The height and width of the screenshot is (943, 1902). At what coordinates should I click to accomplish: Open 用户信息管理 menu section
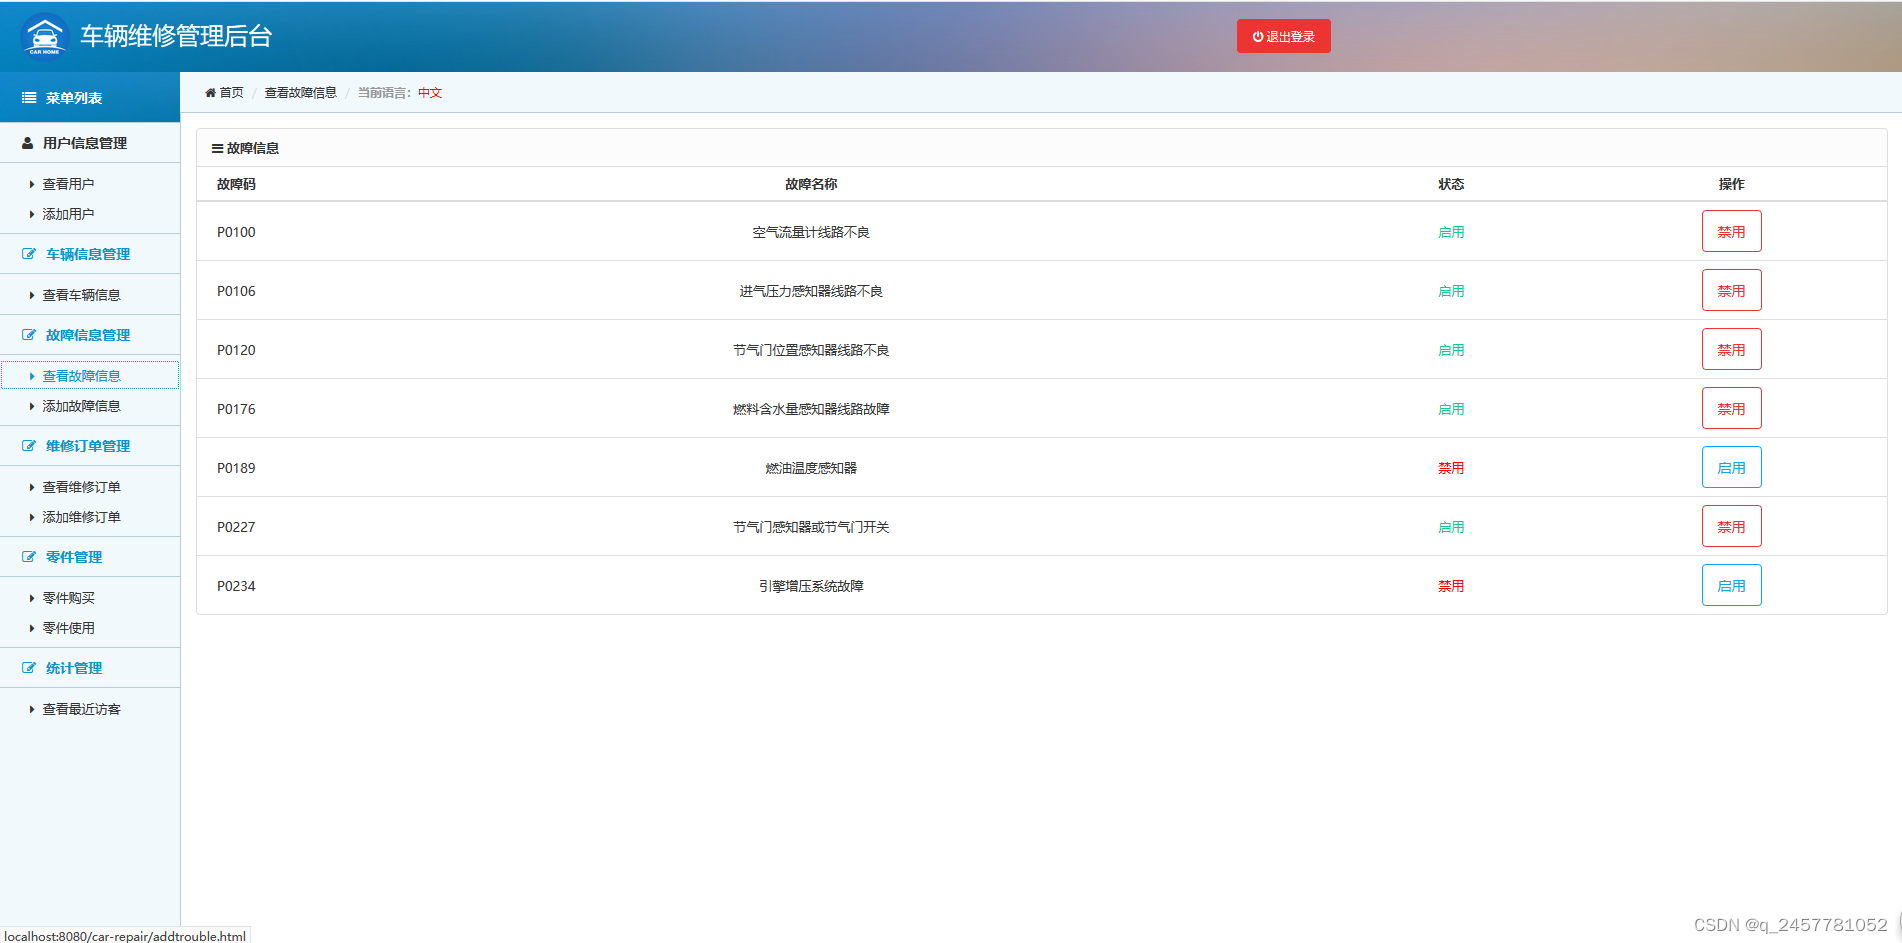point(90,143)
